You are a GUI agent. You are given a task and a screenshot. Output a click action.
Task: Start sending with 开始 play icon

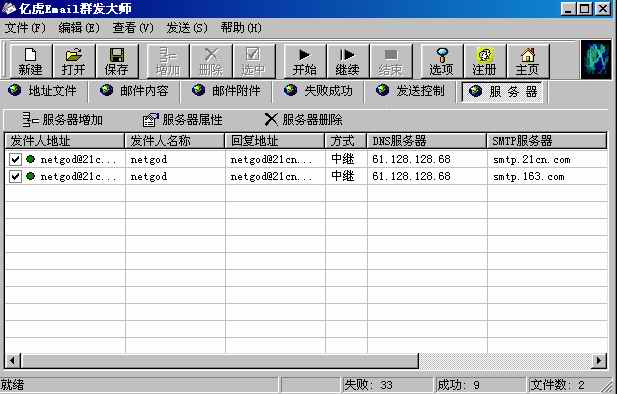click(x=305, y=61)
